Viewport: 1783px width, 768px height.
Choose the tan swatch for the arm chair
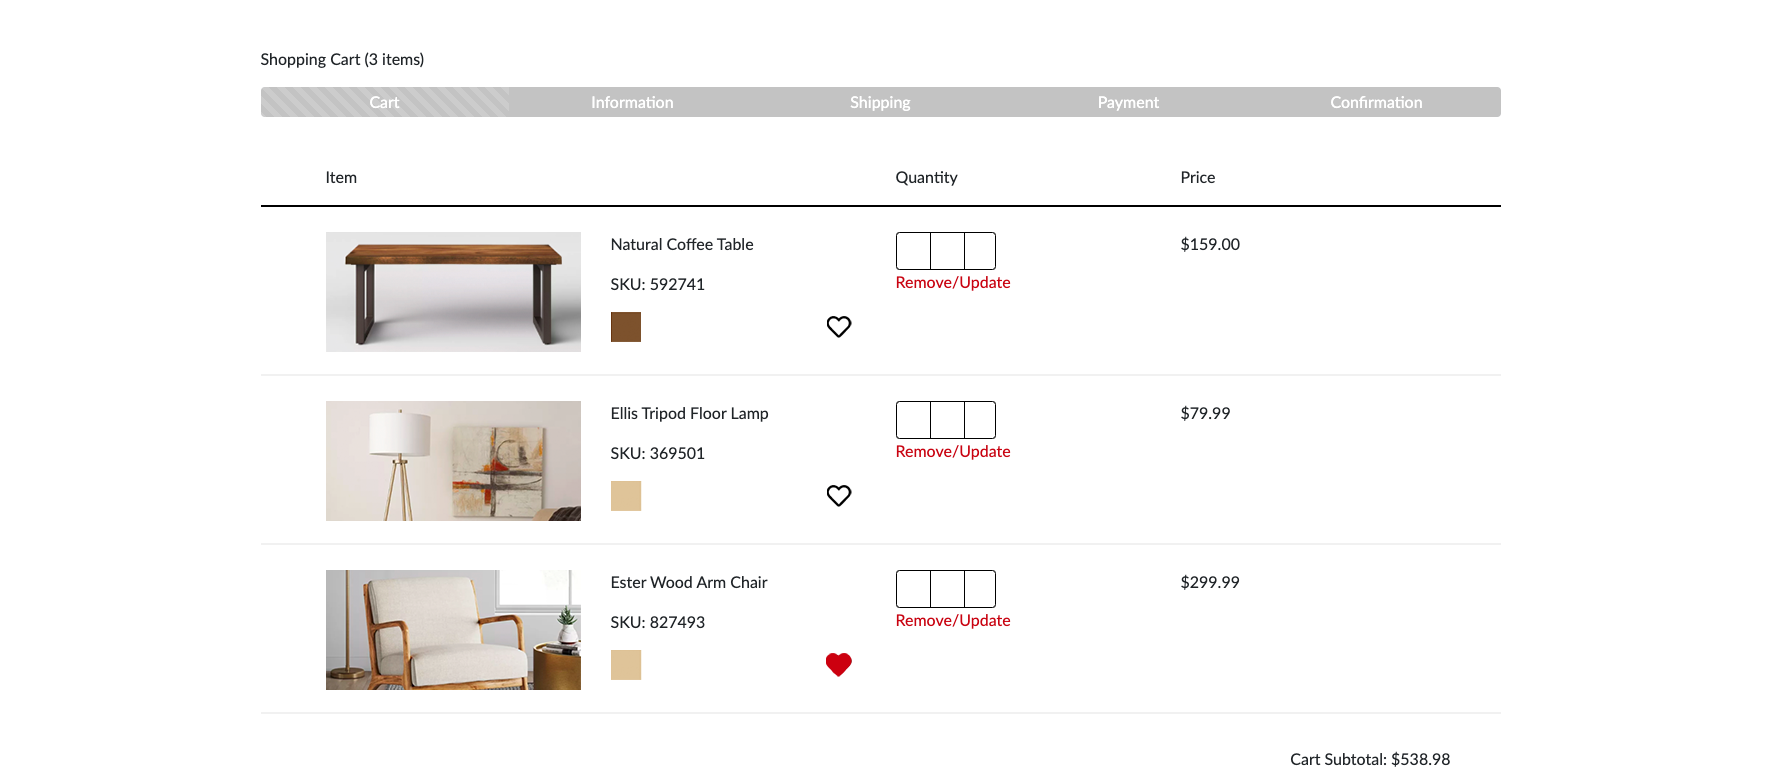click(626, 665)
